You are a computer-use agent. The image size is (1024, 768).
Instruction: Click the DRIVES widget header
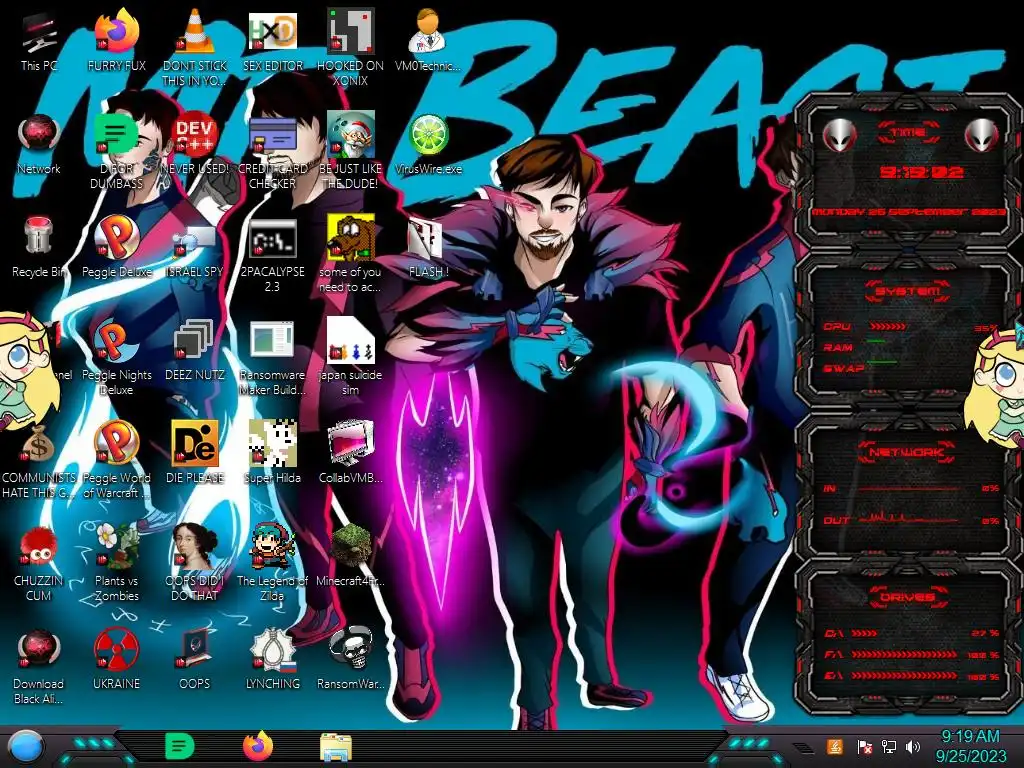[908, 597]
